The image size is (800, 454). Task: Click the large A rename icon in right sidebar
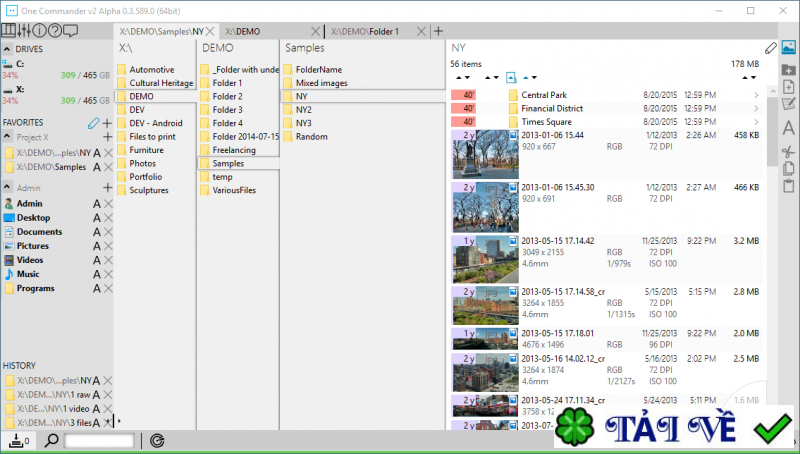click(788, 128)
